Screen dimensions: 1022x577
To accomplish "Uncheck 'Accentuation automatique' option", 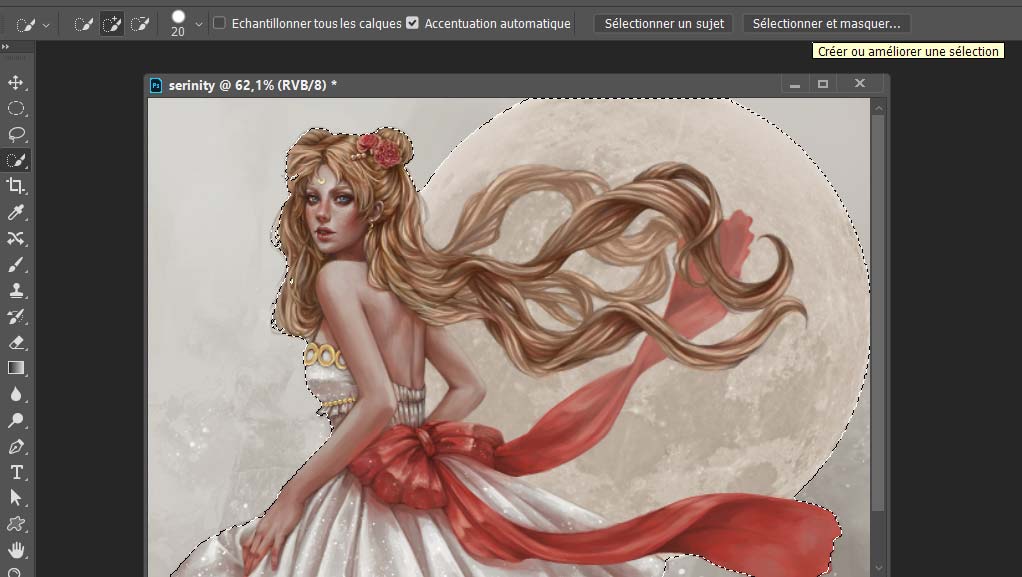I will pos(412,23).
